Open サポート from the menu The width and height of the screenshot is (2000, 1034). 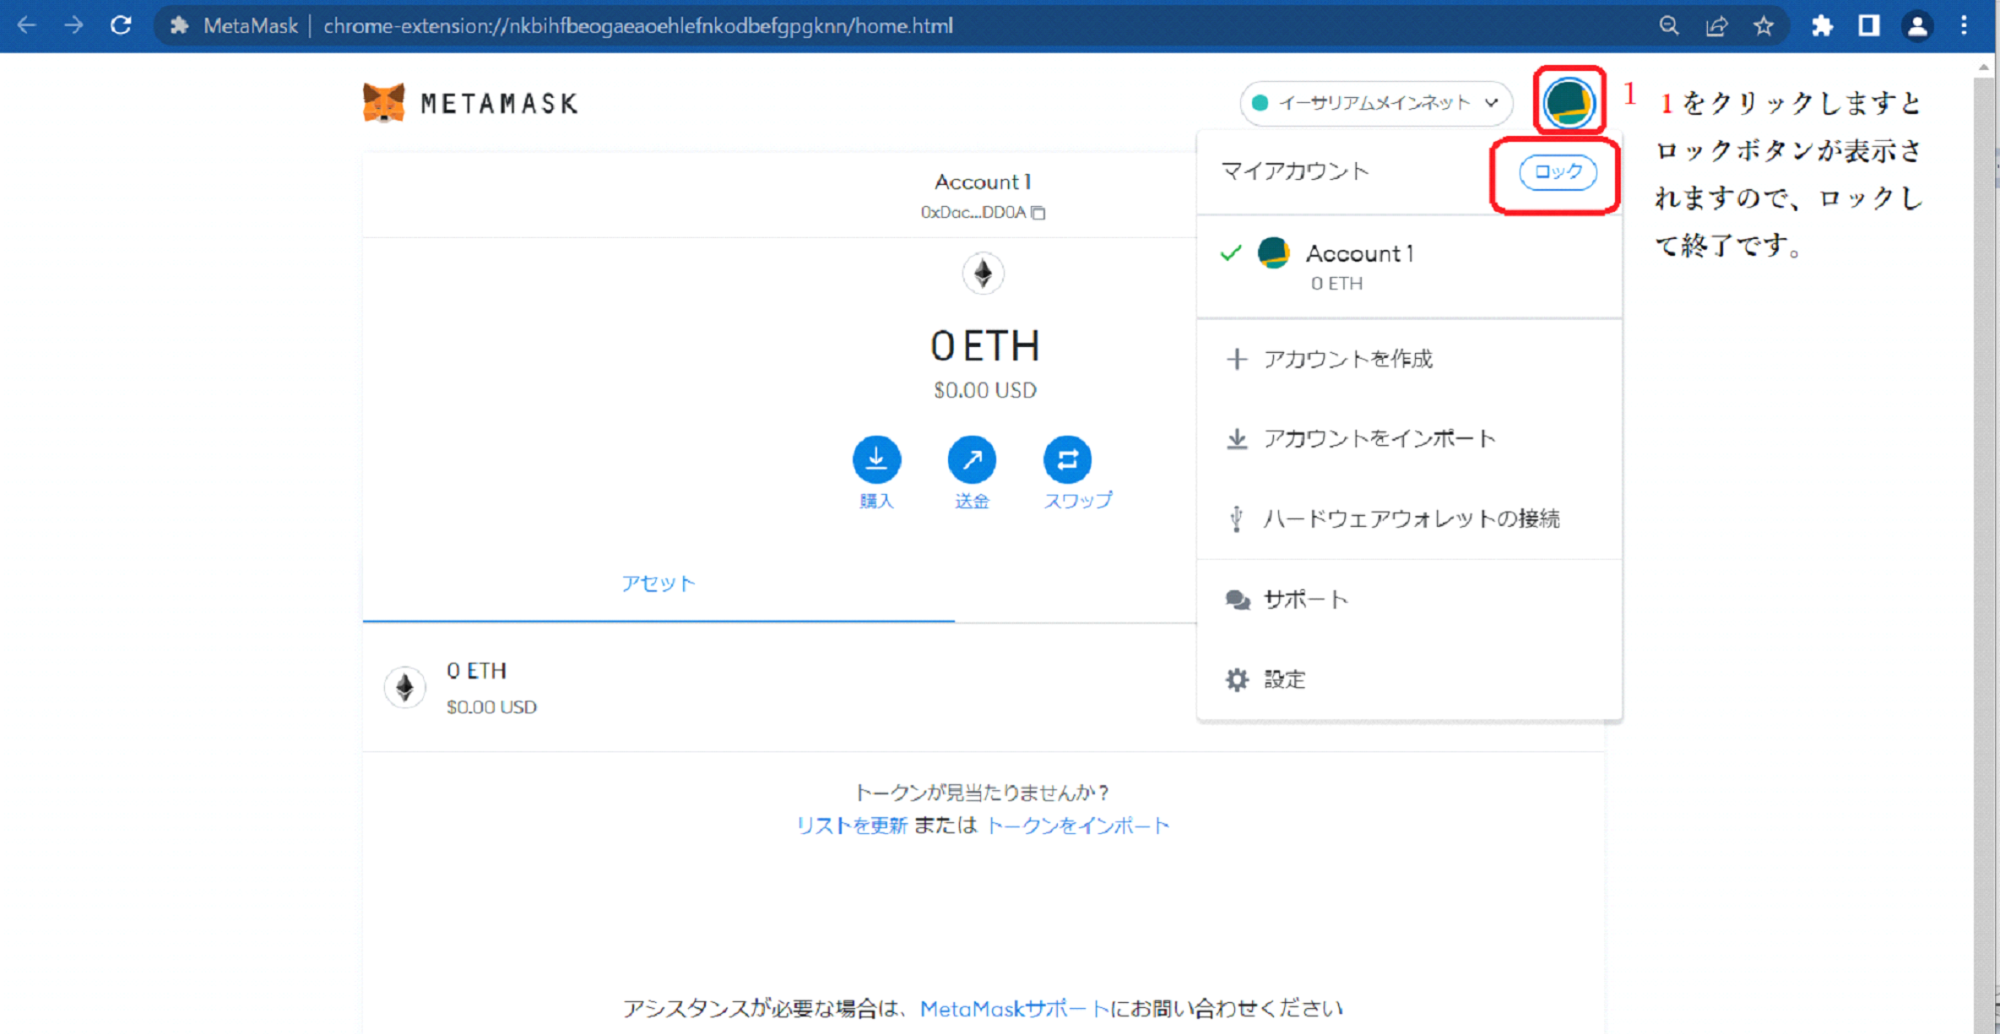1409,600
